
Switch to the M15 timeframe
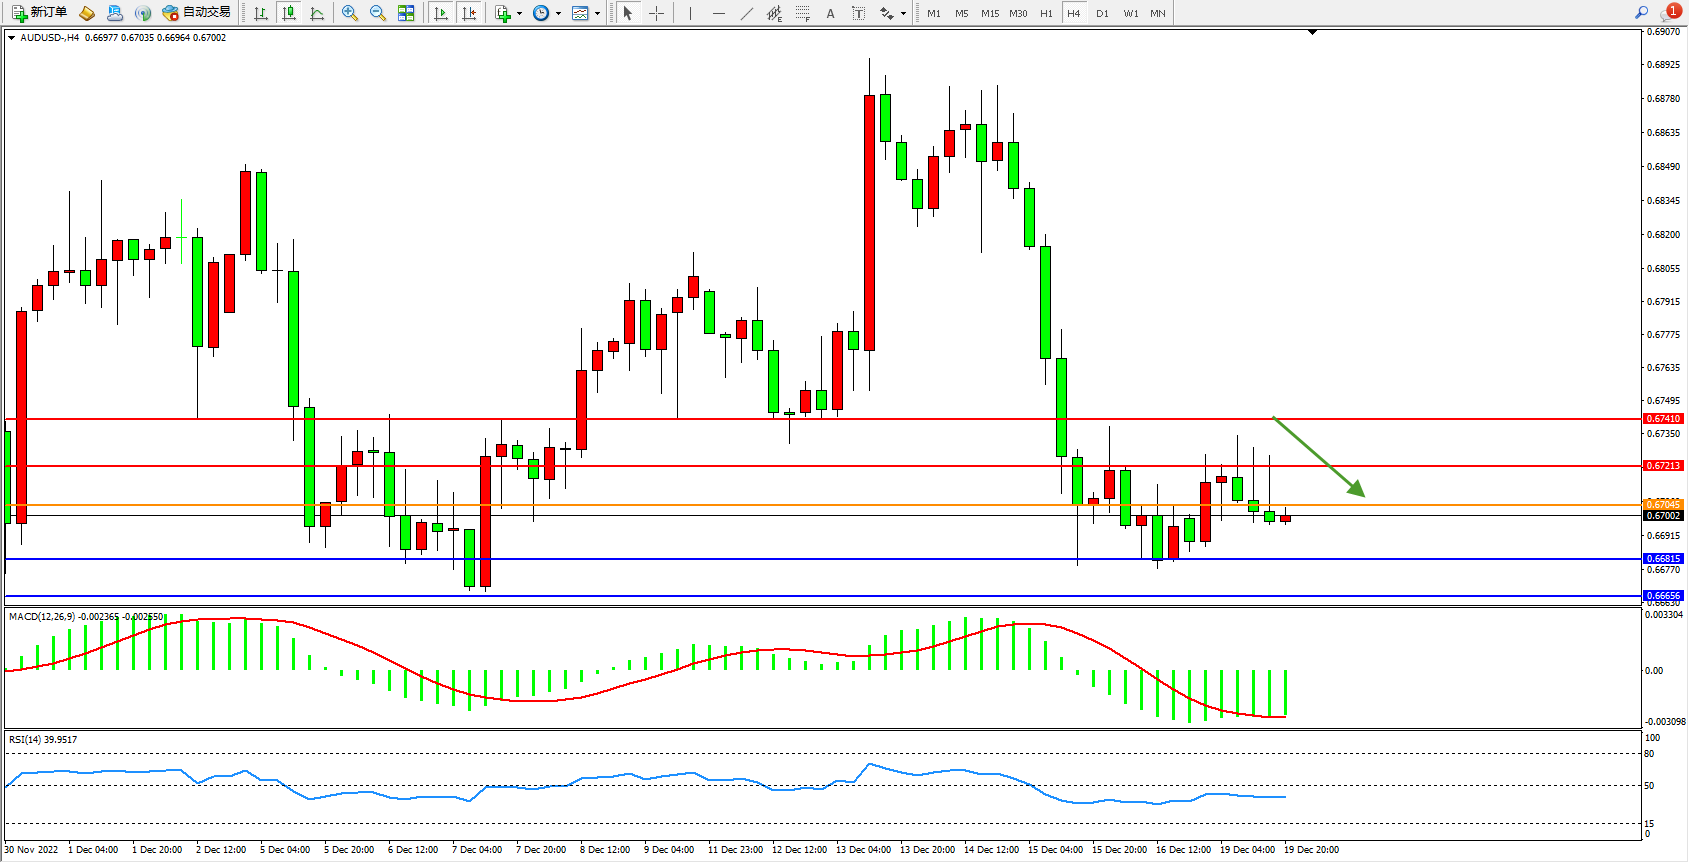(x=990, y=13)
